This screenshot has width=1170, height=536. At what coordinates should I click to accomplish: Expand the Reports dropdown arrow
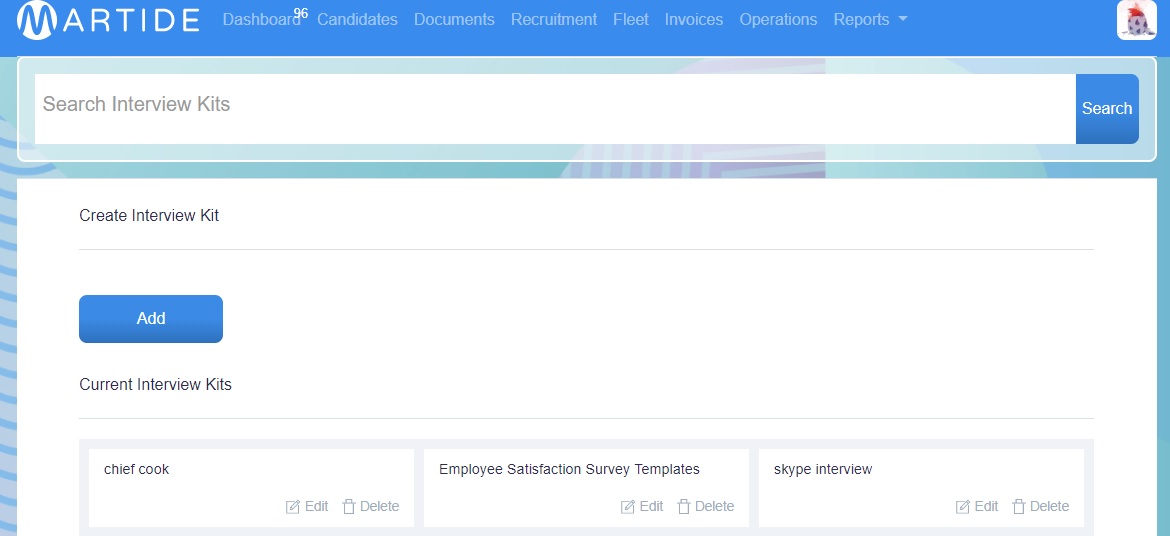point(902,19)
